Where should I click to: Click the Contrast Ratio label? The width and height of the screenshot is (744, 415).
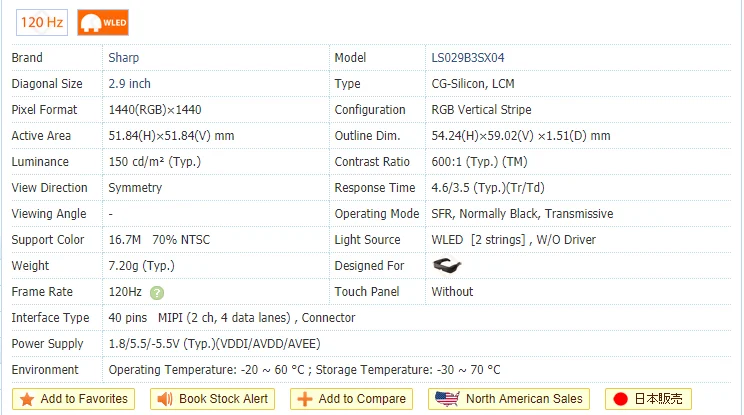tap(372, 162)
